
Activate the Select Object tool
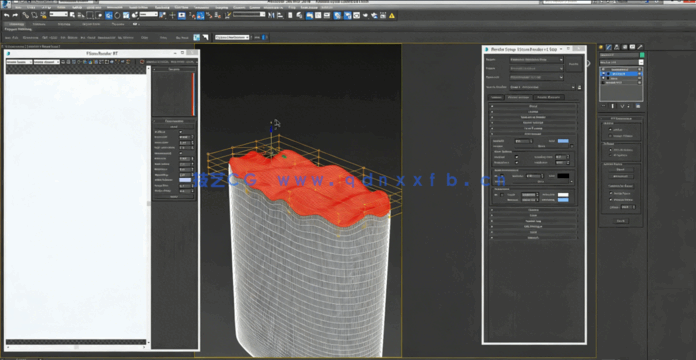73,15
